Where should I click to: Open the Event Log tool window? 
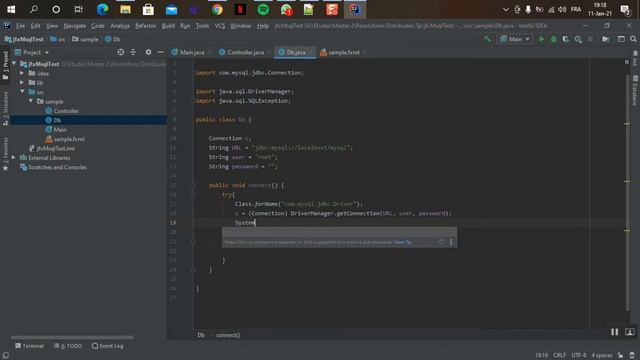[108, 346]
